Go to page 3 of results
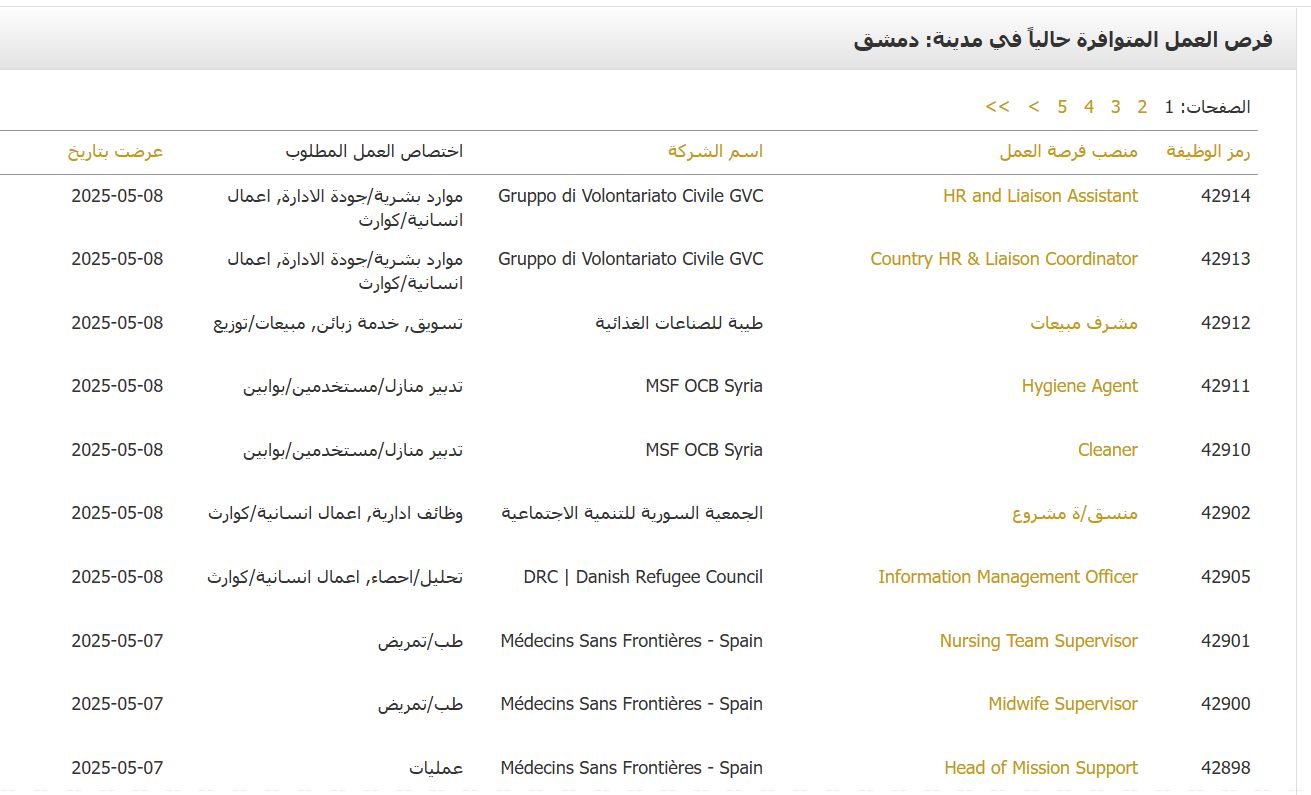This screenshot has height=795, width=1311. click(1115, 106)
